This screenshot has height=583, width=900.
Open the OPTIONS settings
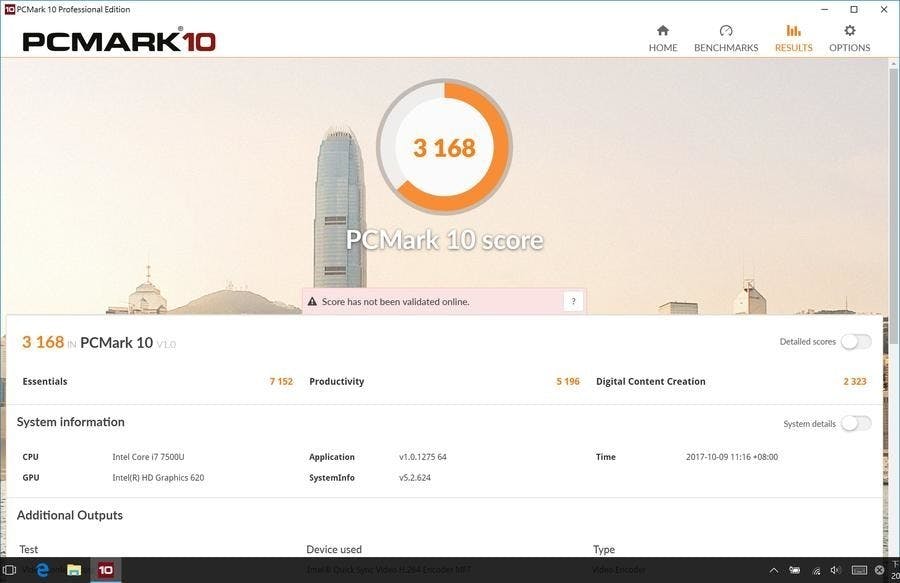(849, 38)
